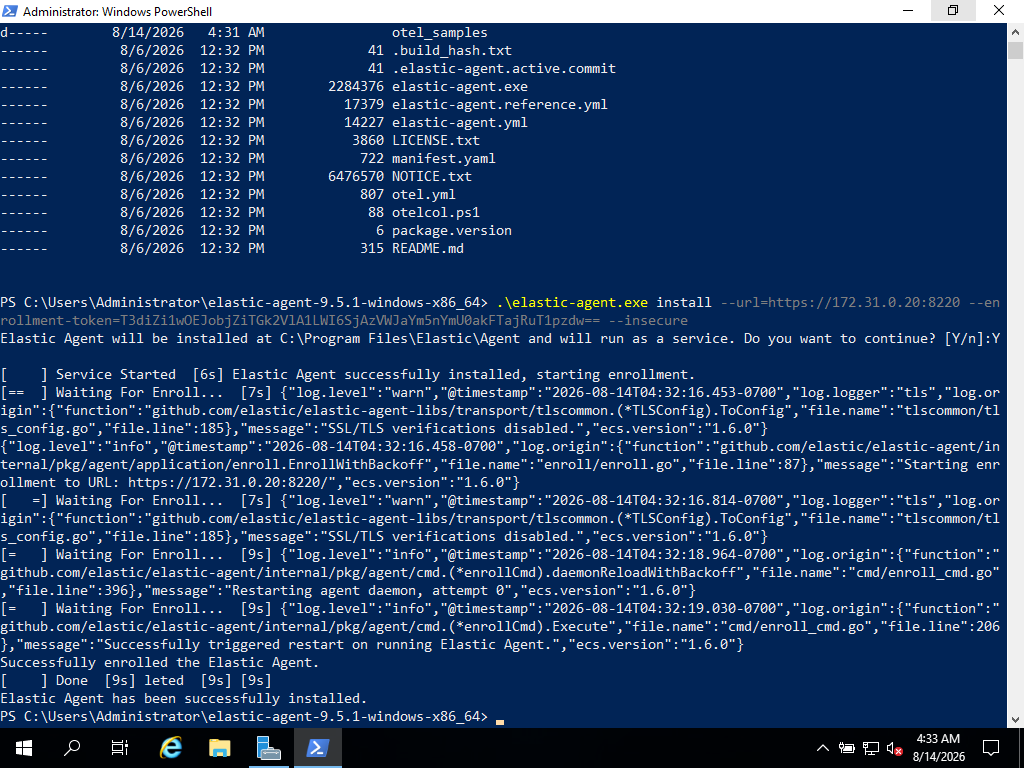
Task: Open network status tray icon
Action: click(x=871, y=748)
